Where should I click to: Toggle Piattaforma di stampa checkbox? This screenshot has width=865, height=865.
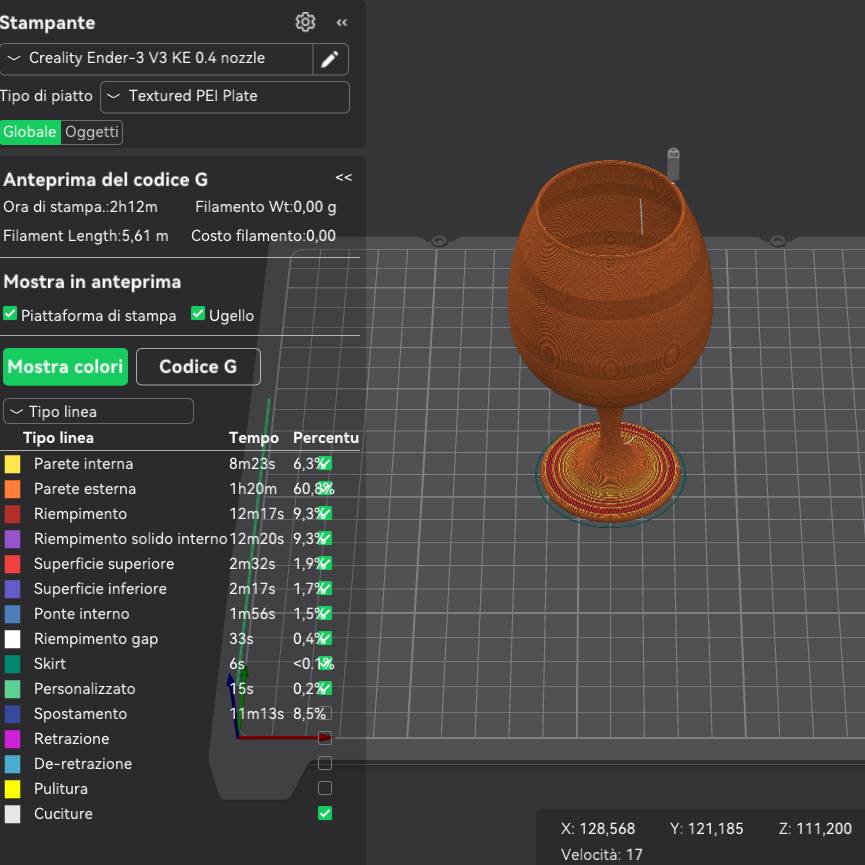tap(10, 314)
